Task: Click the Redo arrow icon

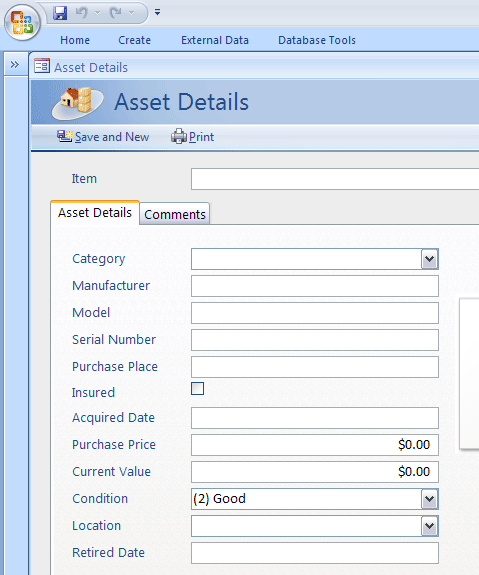Action: click(116, 13)
